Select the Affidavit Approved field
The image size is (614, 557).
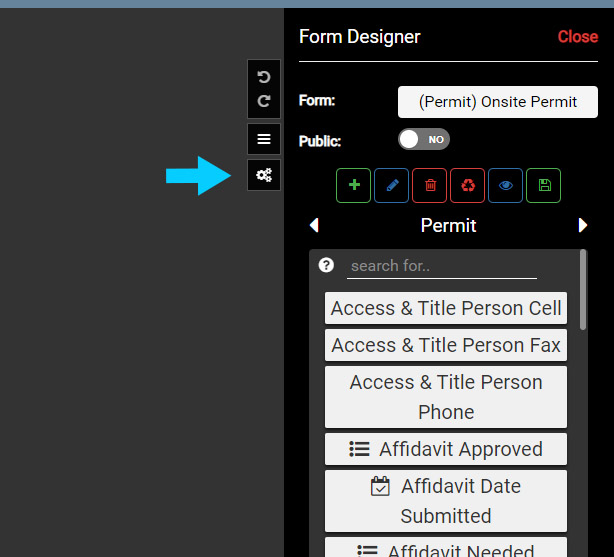pos(446,449)
